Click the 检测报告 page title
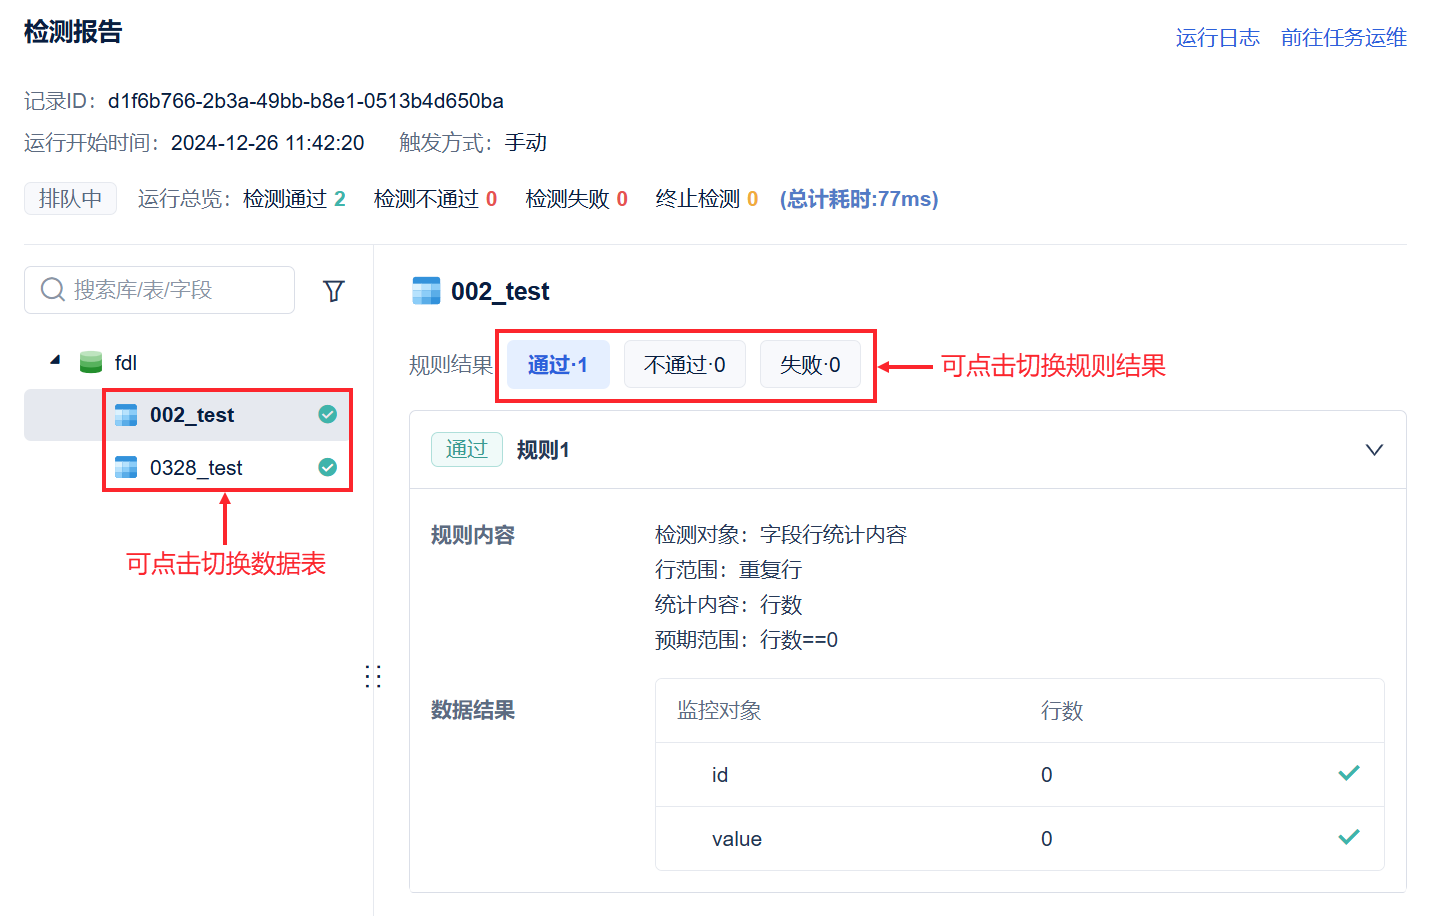 [73, 32]
